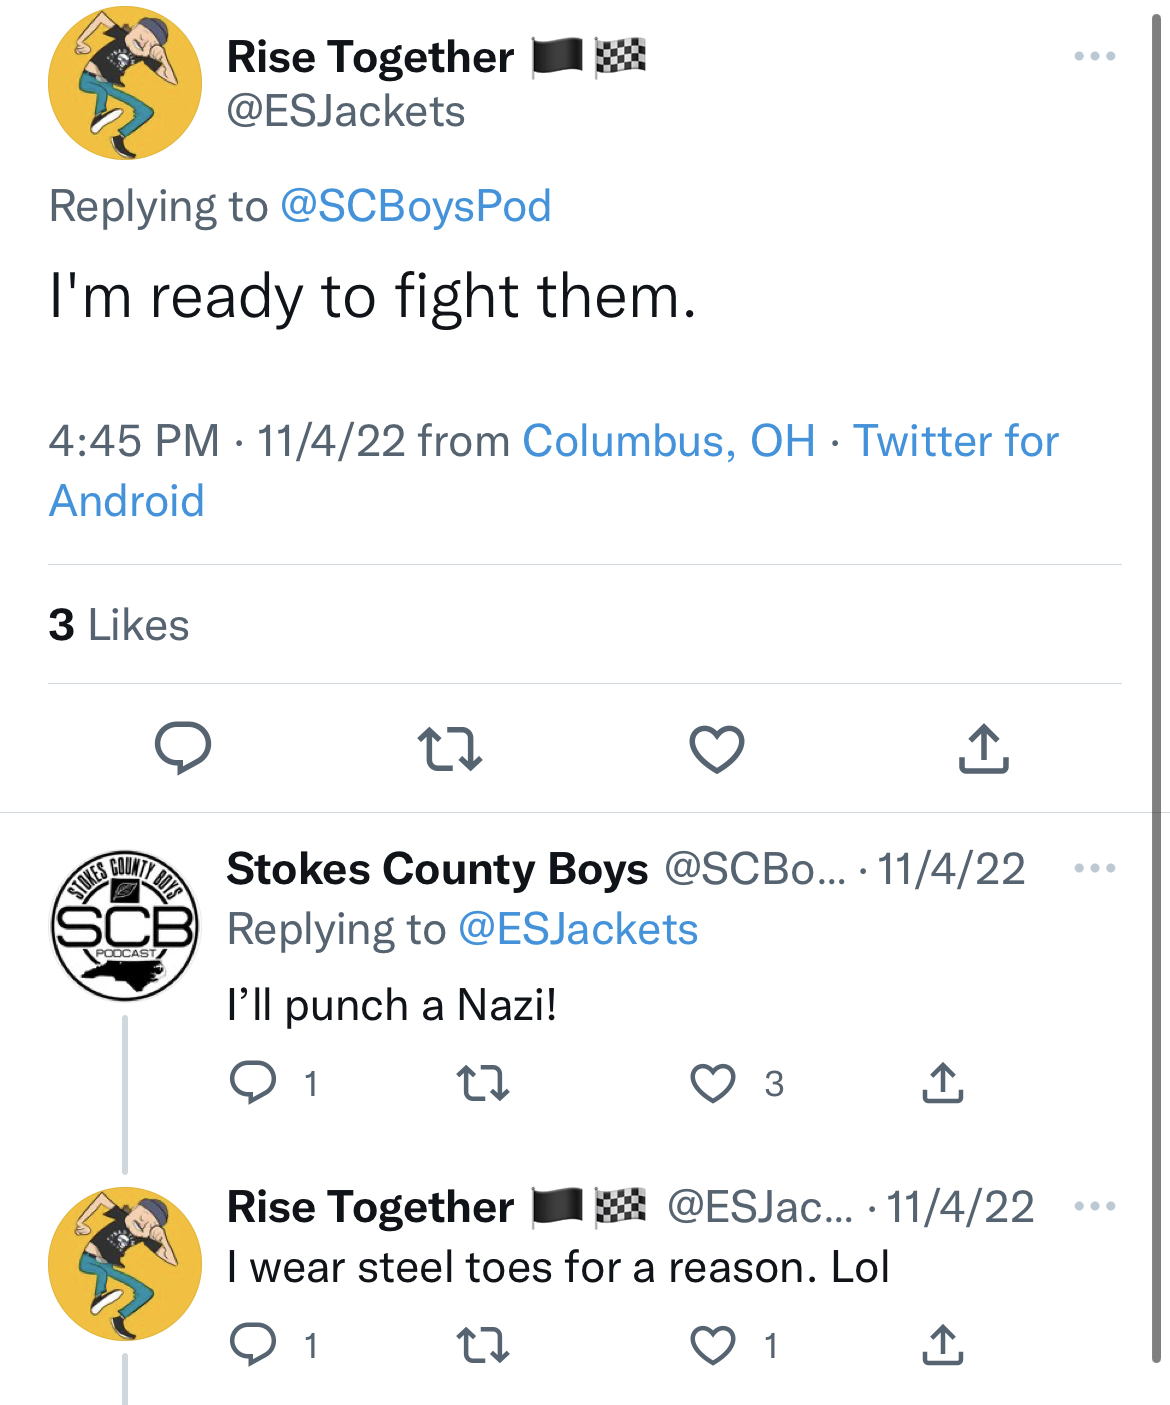Open more options on "steel toes" reply
This screenshot has height=1405, width=1170.
pyautogui.click(x=1094, y=1206)
